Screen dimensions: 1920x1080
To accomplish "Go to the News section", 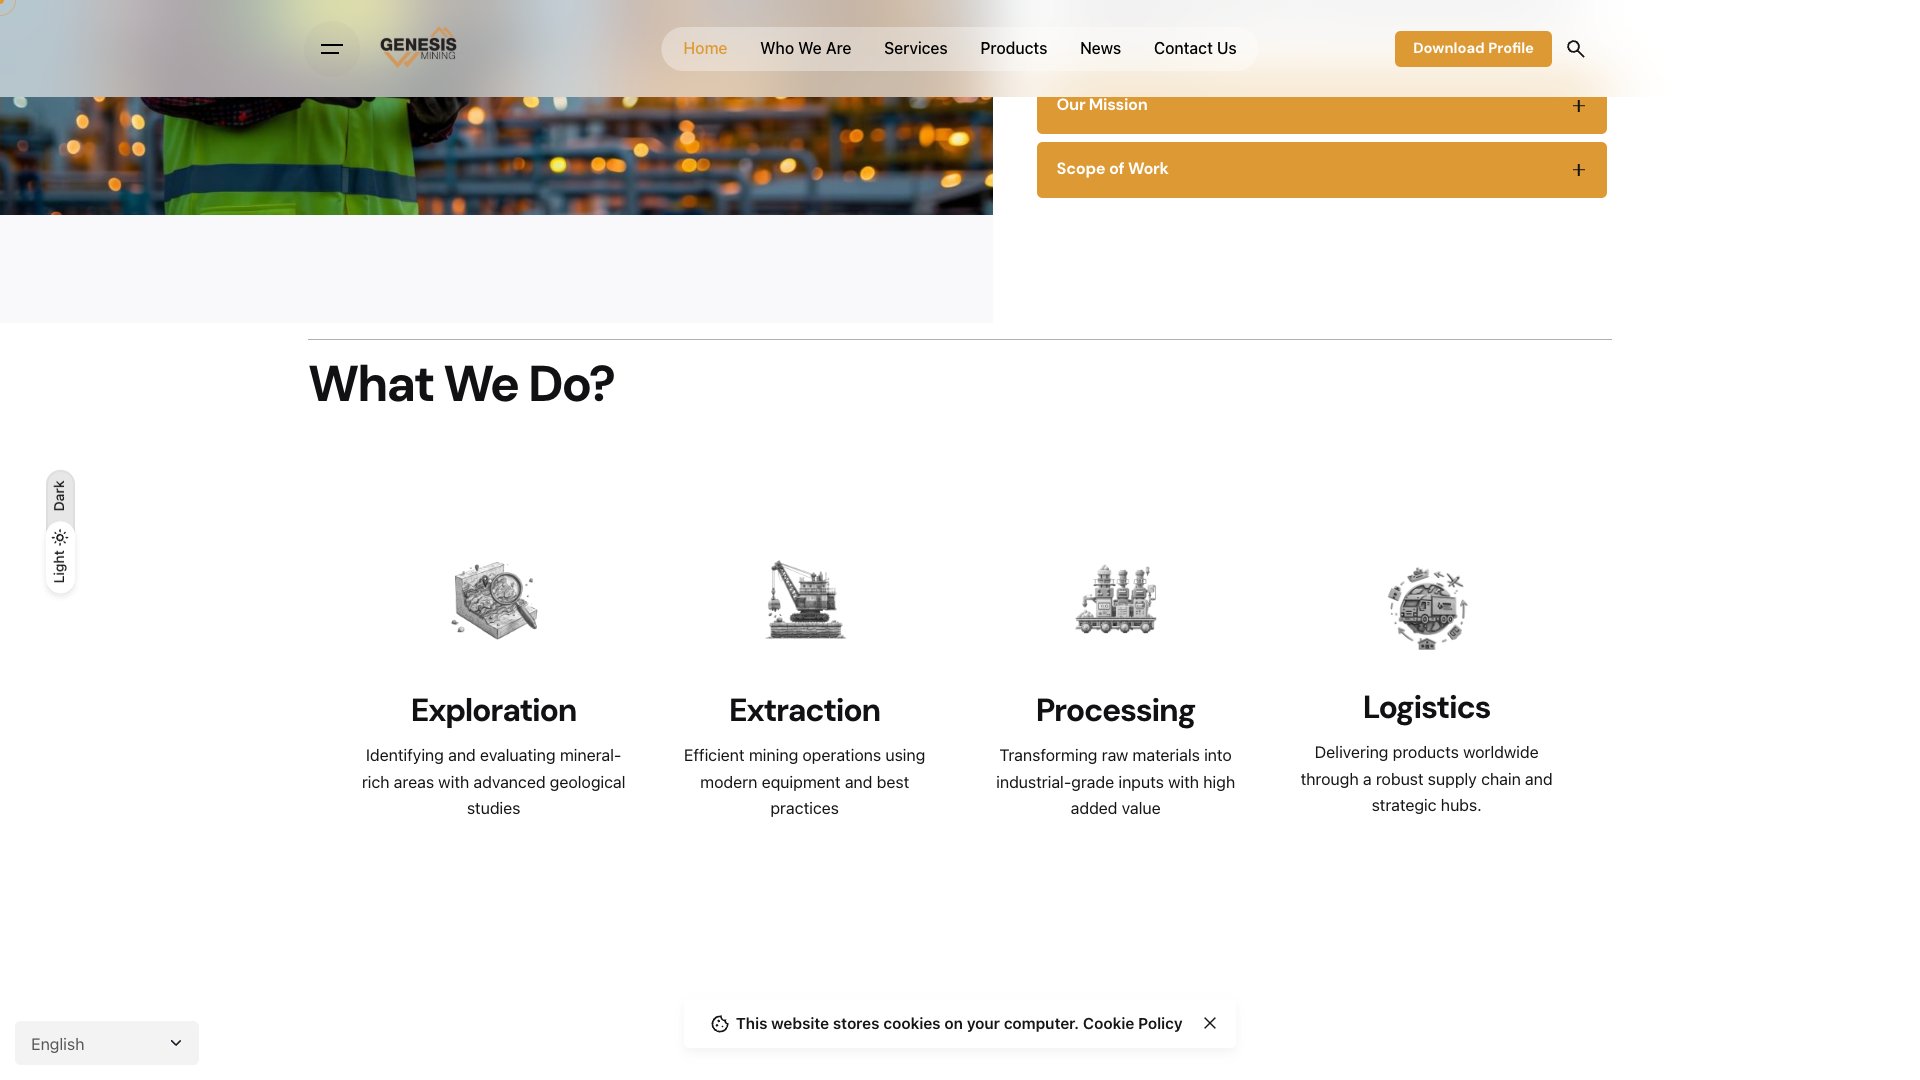I will [1100, 48].
